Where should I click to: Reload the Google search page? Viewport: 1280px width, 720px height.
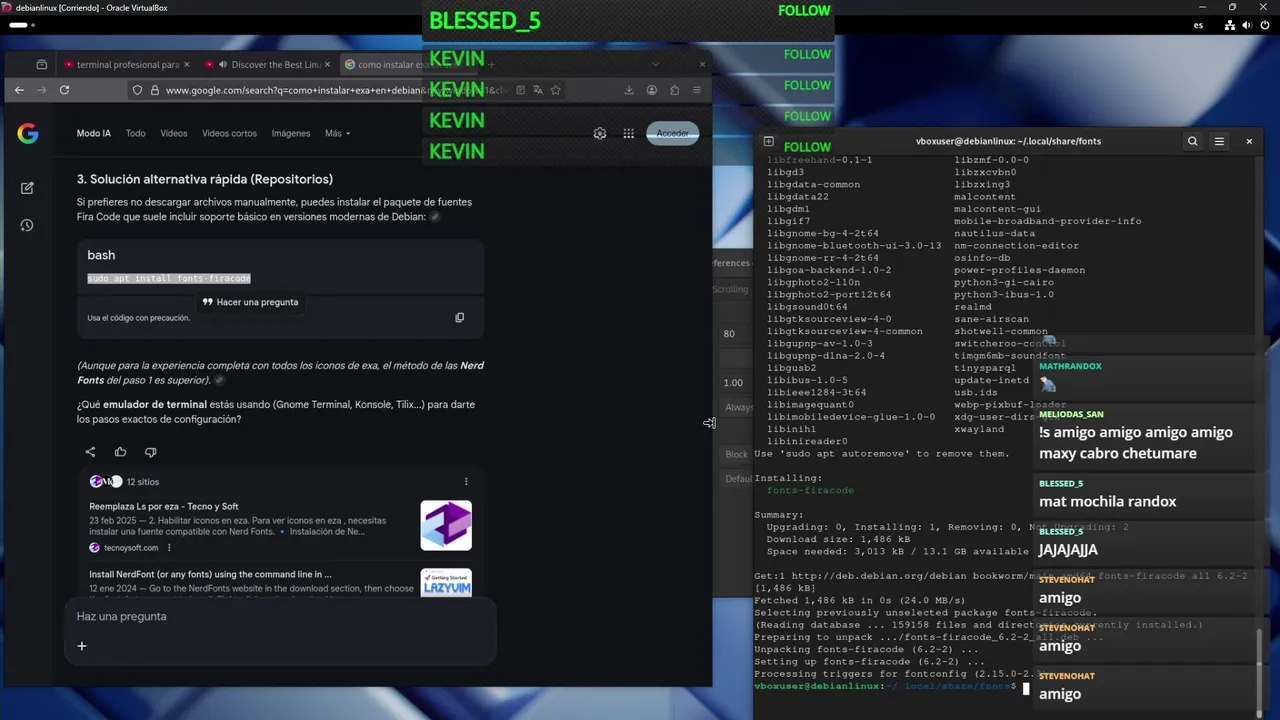(x=64, y=90)
